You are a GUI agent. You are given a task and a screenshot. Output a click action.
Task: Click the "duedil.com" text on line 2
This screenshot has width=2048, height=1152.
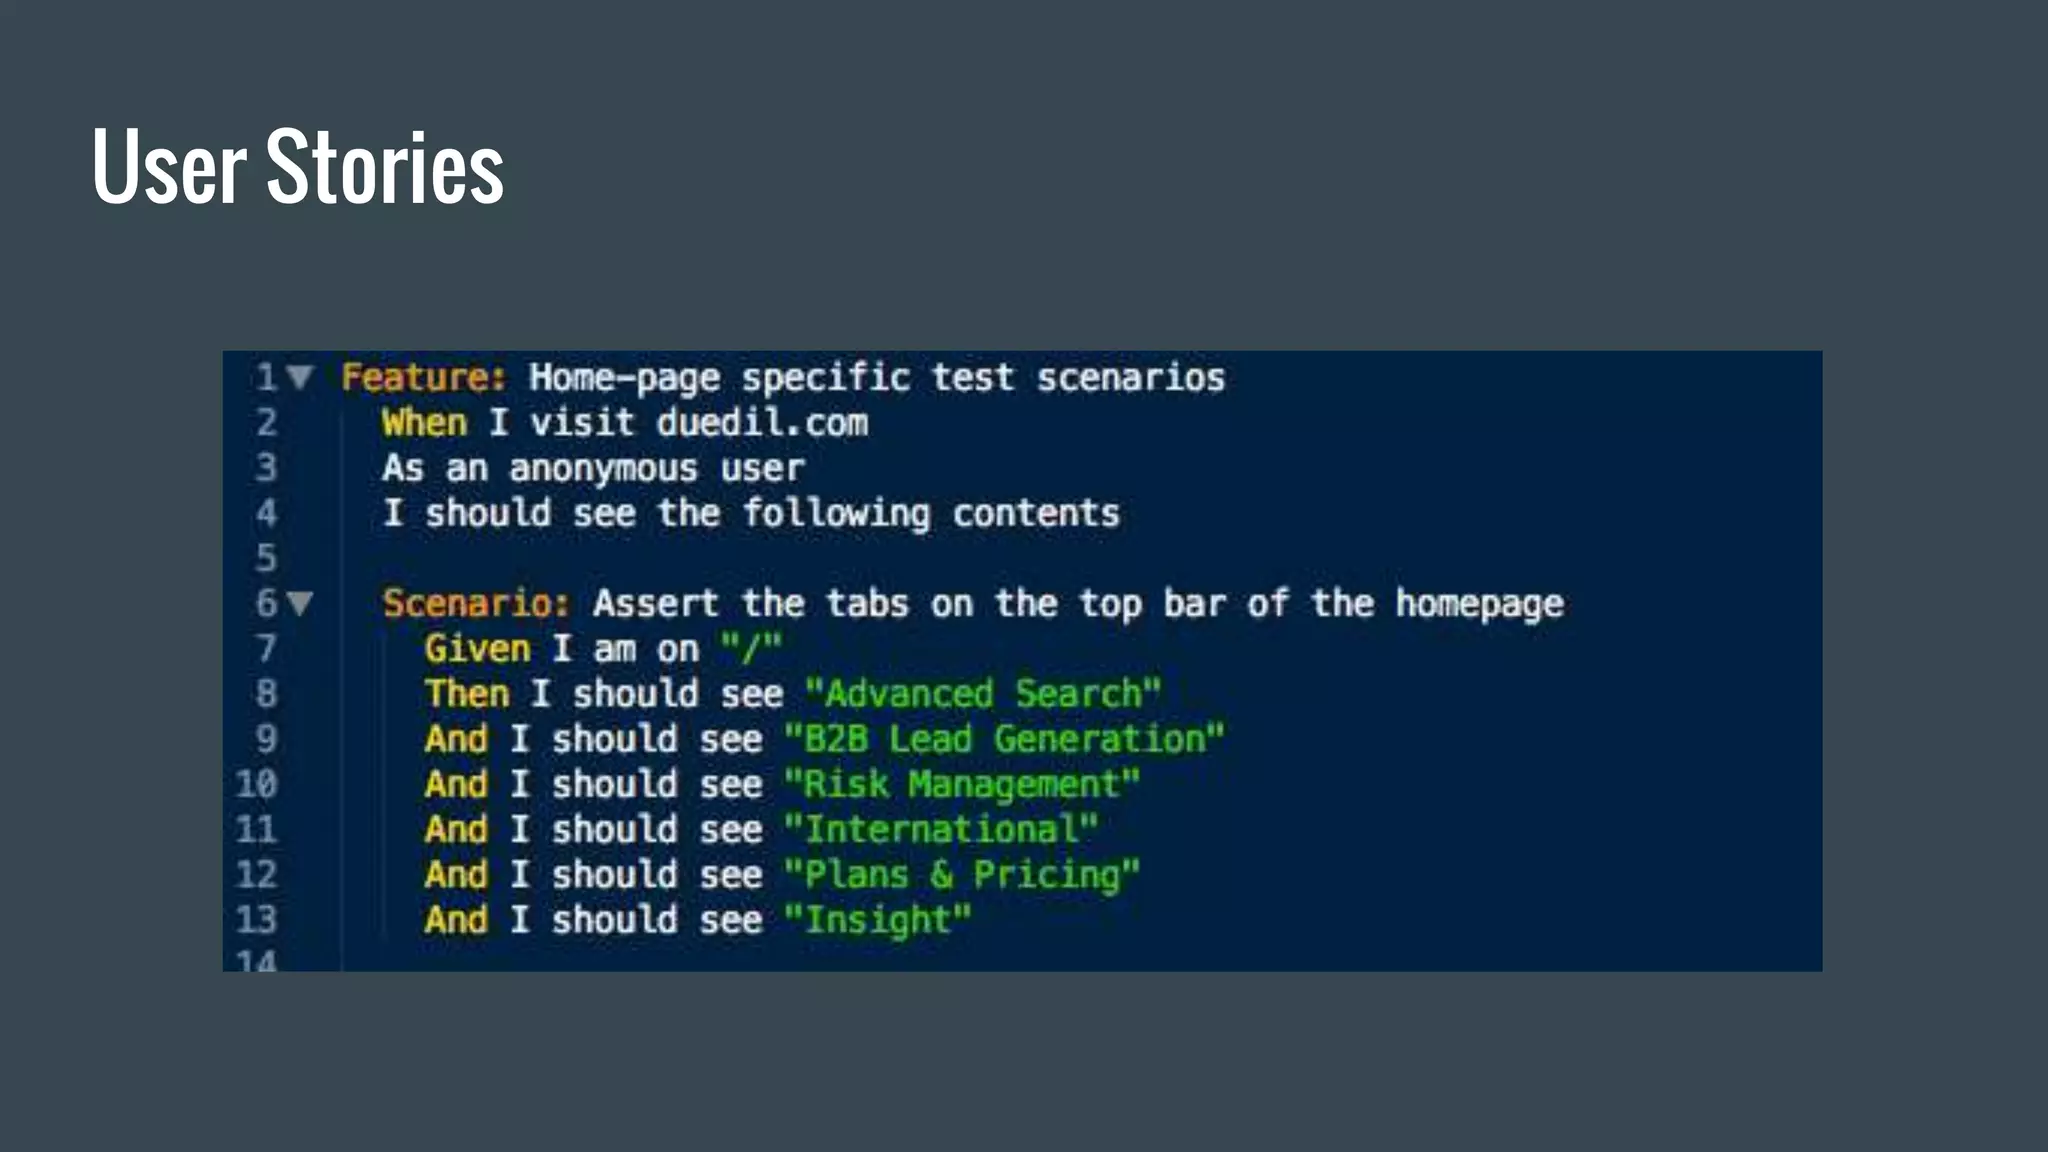tap(762, 423)
